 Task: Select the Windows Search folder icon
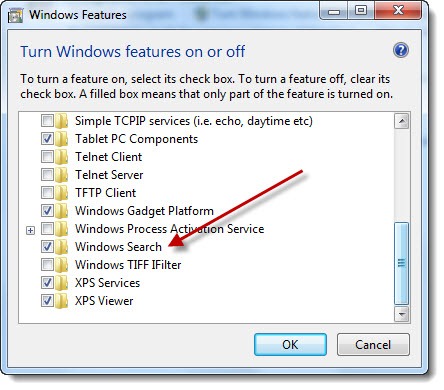(61, 247)
